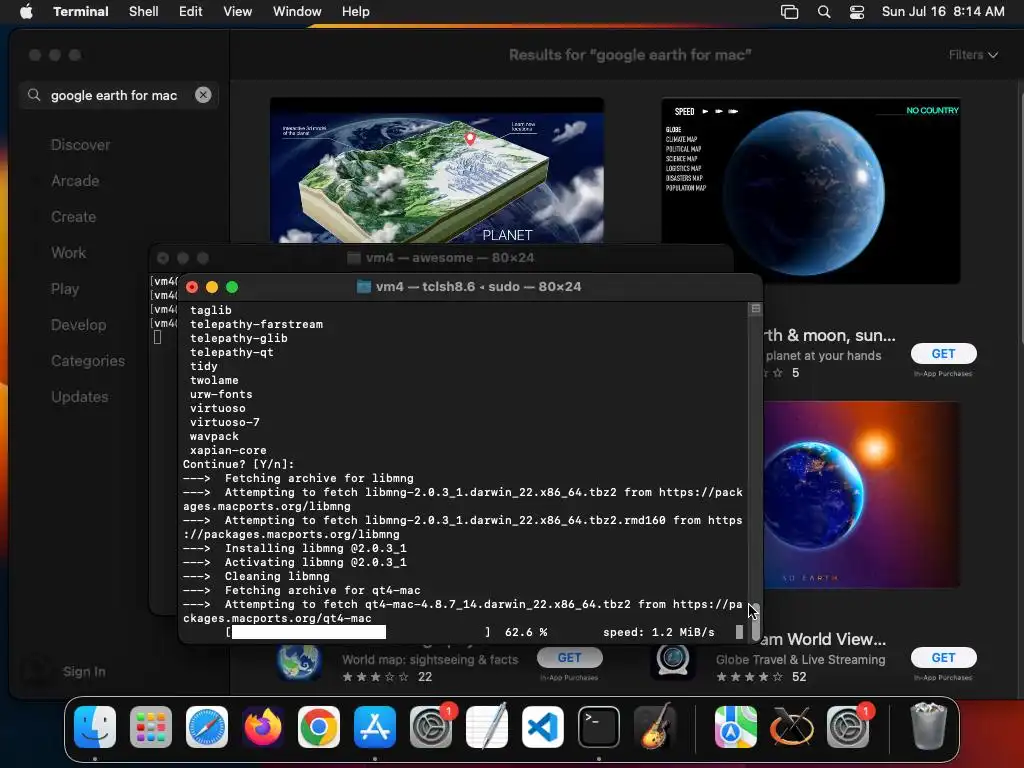Open the Shell menu
This screenshot has width=1024, height=768.
pos(144,12)
